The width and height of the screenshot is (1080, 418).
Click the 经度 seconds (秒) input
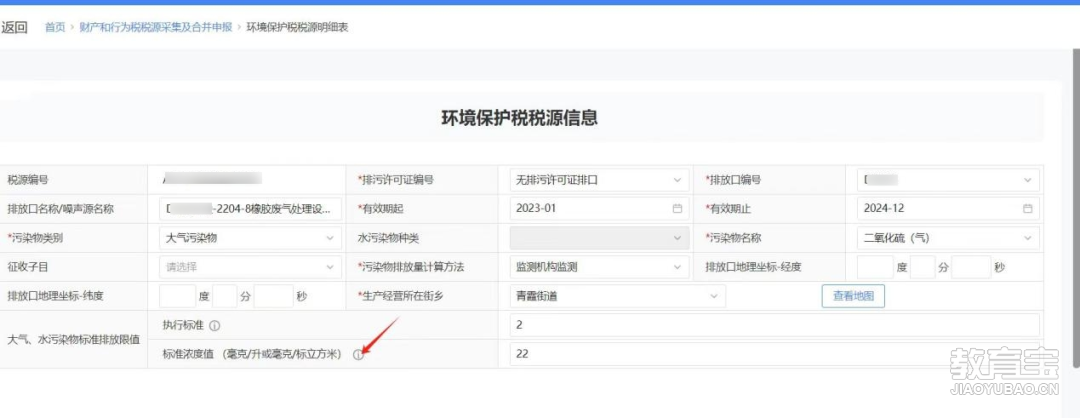pyautogui.click(x=971, y=267)
